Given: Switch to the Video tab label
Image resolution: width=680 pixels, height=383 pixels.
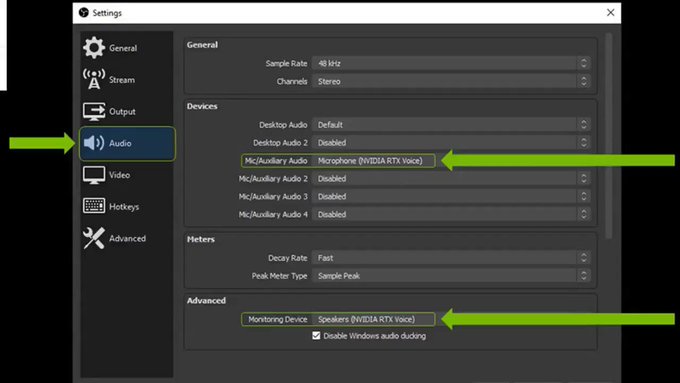Looking at the screenshot, I should pos(119,175).
